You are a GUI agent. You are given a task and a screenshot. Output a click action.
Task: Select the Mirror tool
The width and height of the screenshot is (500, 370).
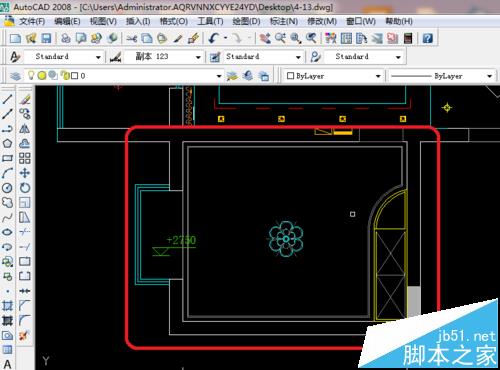point(25,128)
